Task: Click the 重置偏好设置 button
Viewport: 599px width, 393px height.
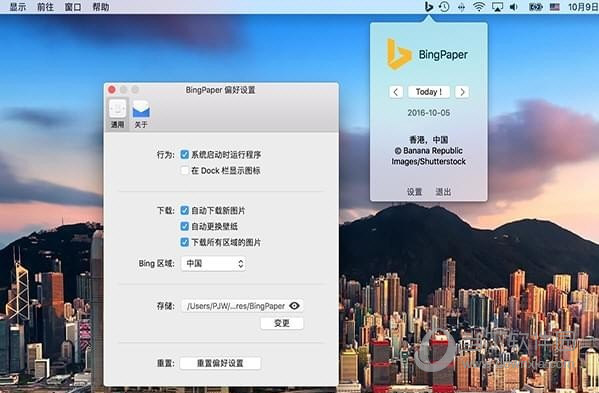Action: click(x=220, y=363)
